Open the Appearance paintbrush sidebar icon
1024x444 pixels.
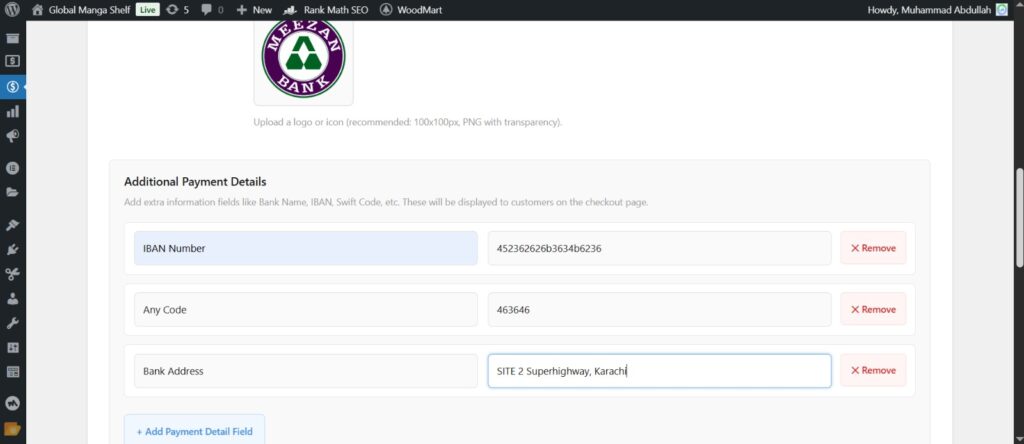click(12, 225)
